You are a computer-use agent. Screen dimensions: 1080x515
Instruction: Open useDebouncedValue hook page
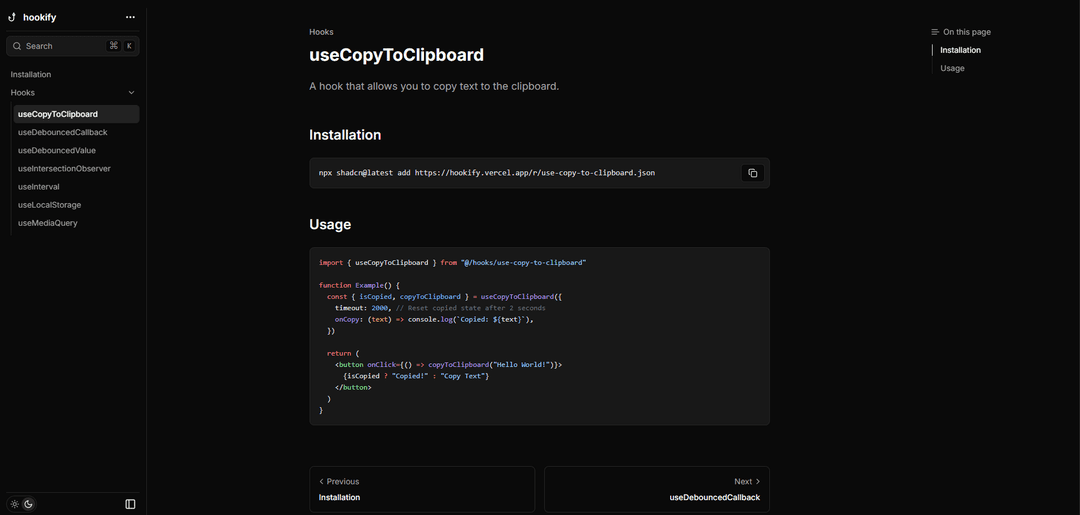pos(57,150)
